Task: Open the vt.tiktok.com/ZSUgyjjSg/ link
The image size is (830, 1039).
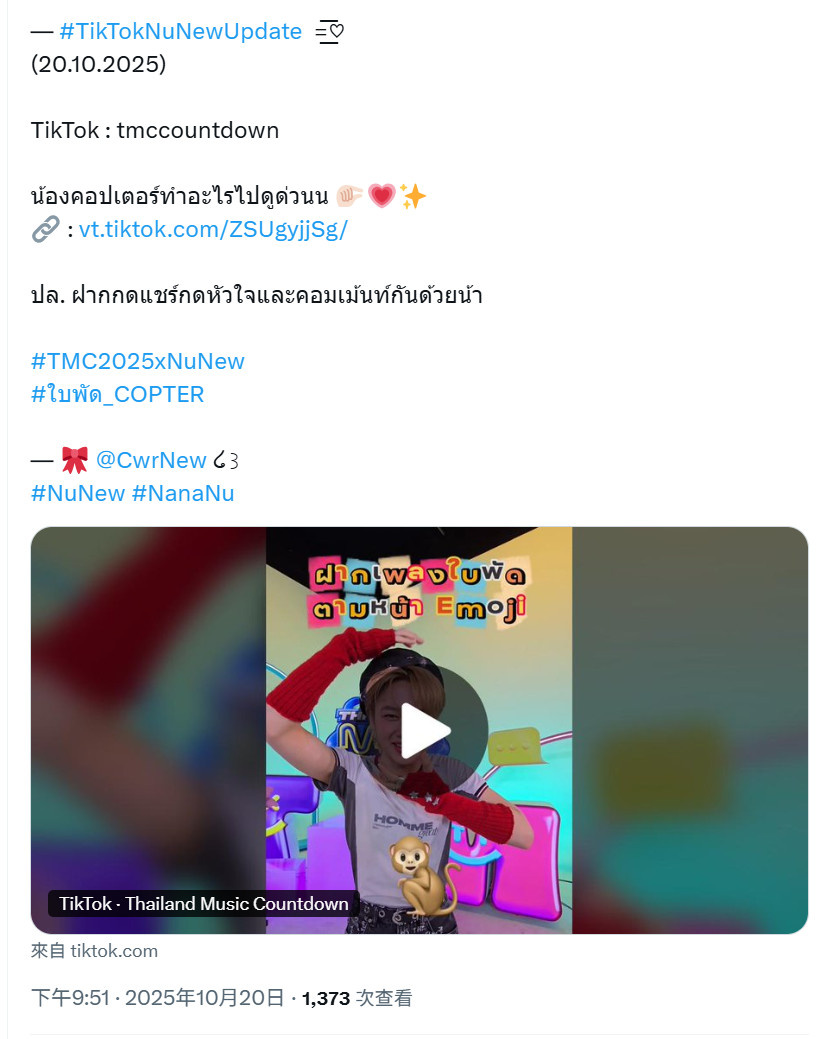Action: (213, 229)
